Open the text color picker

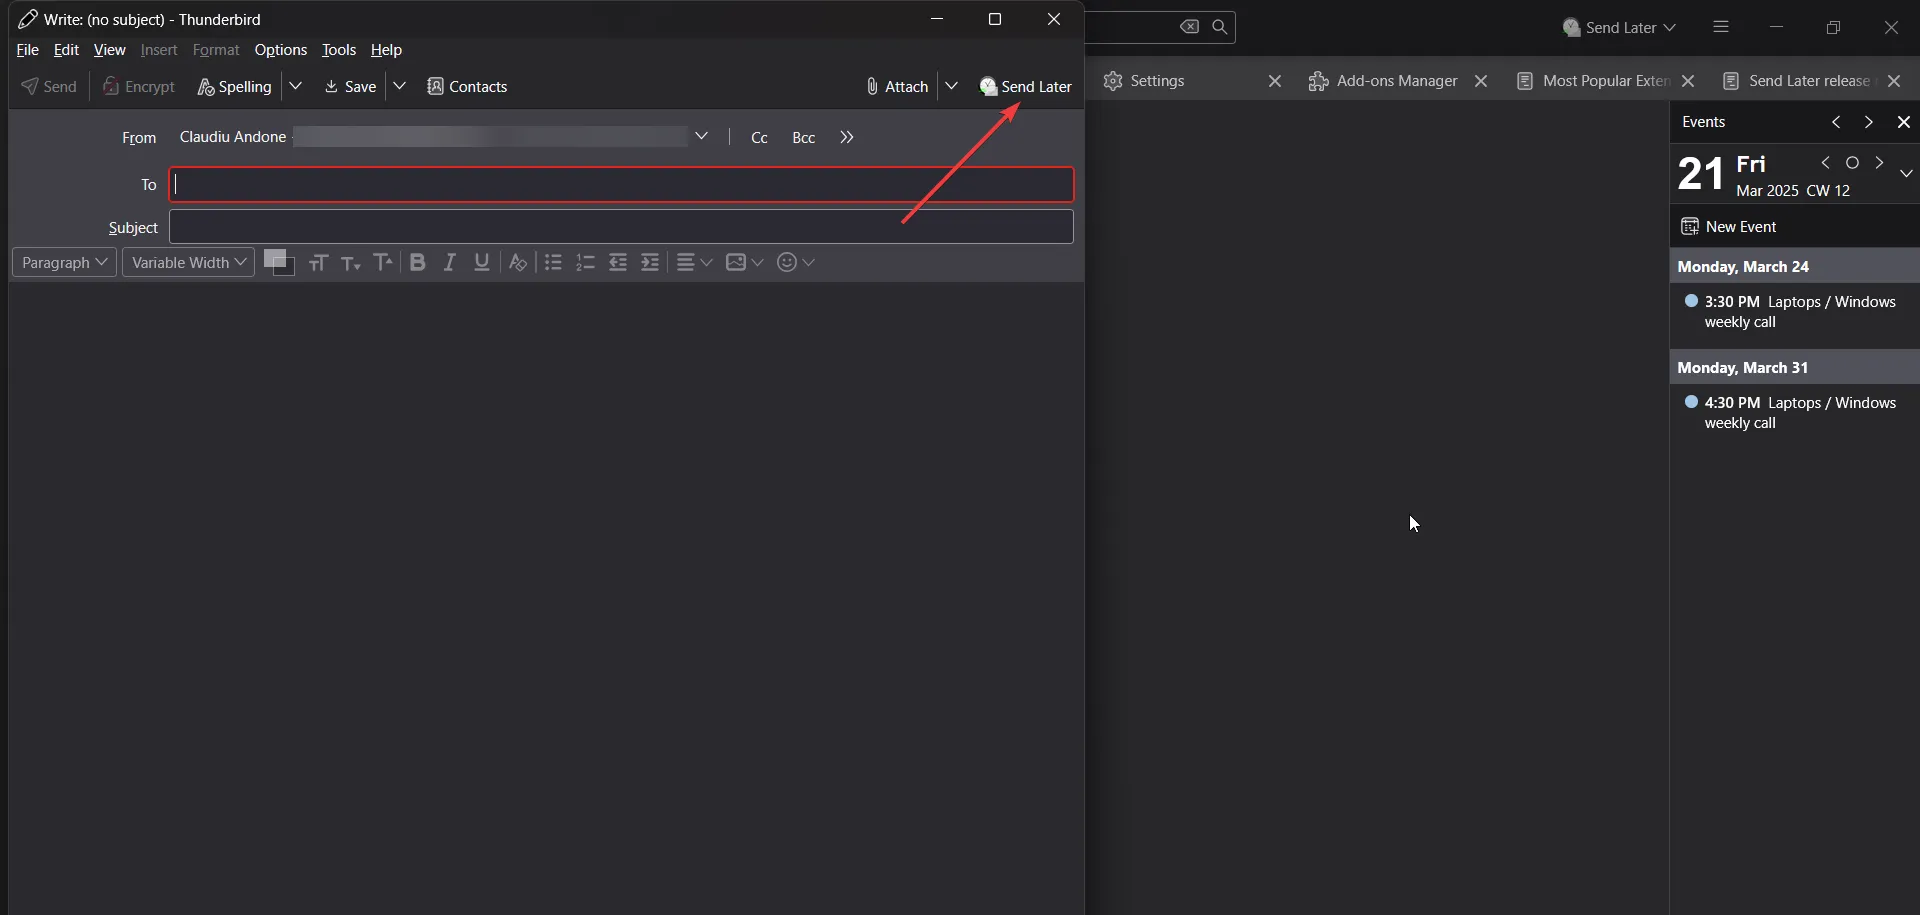tap(280, 262)
